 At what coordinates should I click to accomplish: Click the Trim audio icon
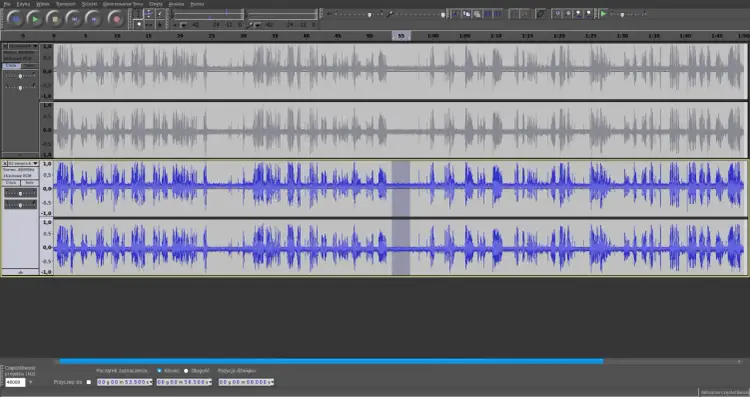[x=487, y=14]
